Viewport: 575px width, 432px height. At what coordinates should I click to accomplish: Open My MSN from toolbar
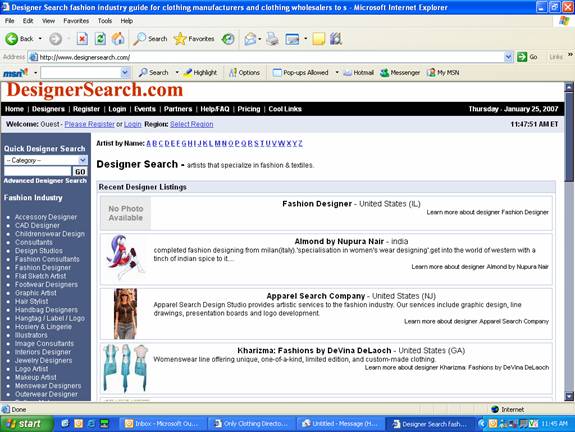tap(443, 73)
